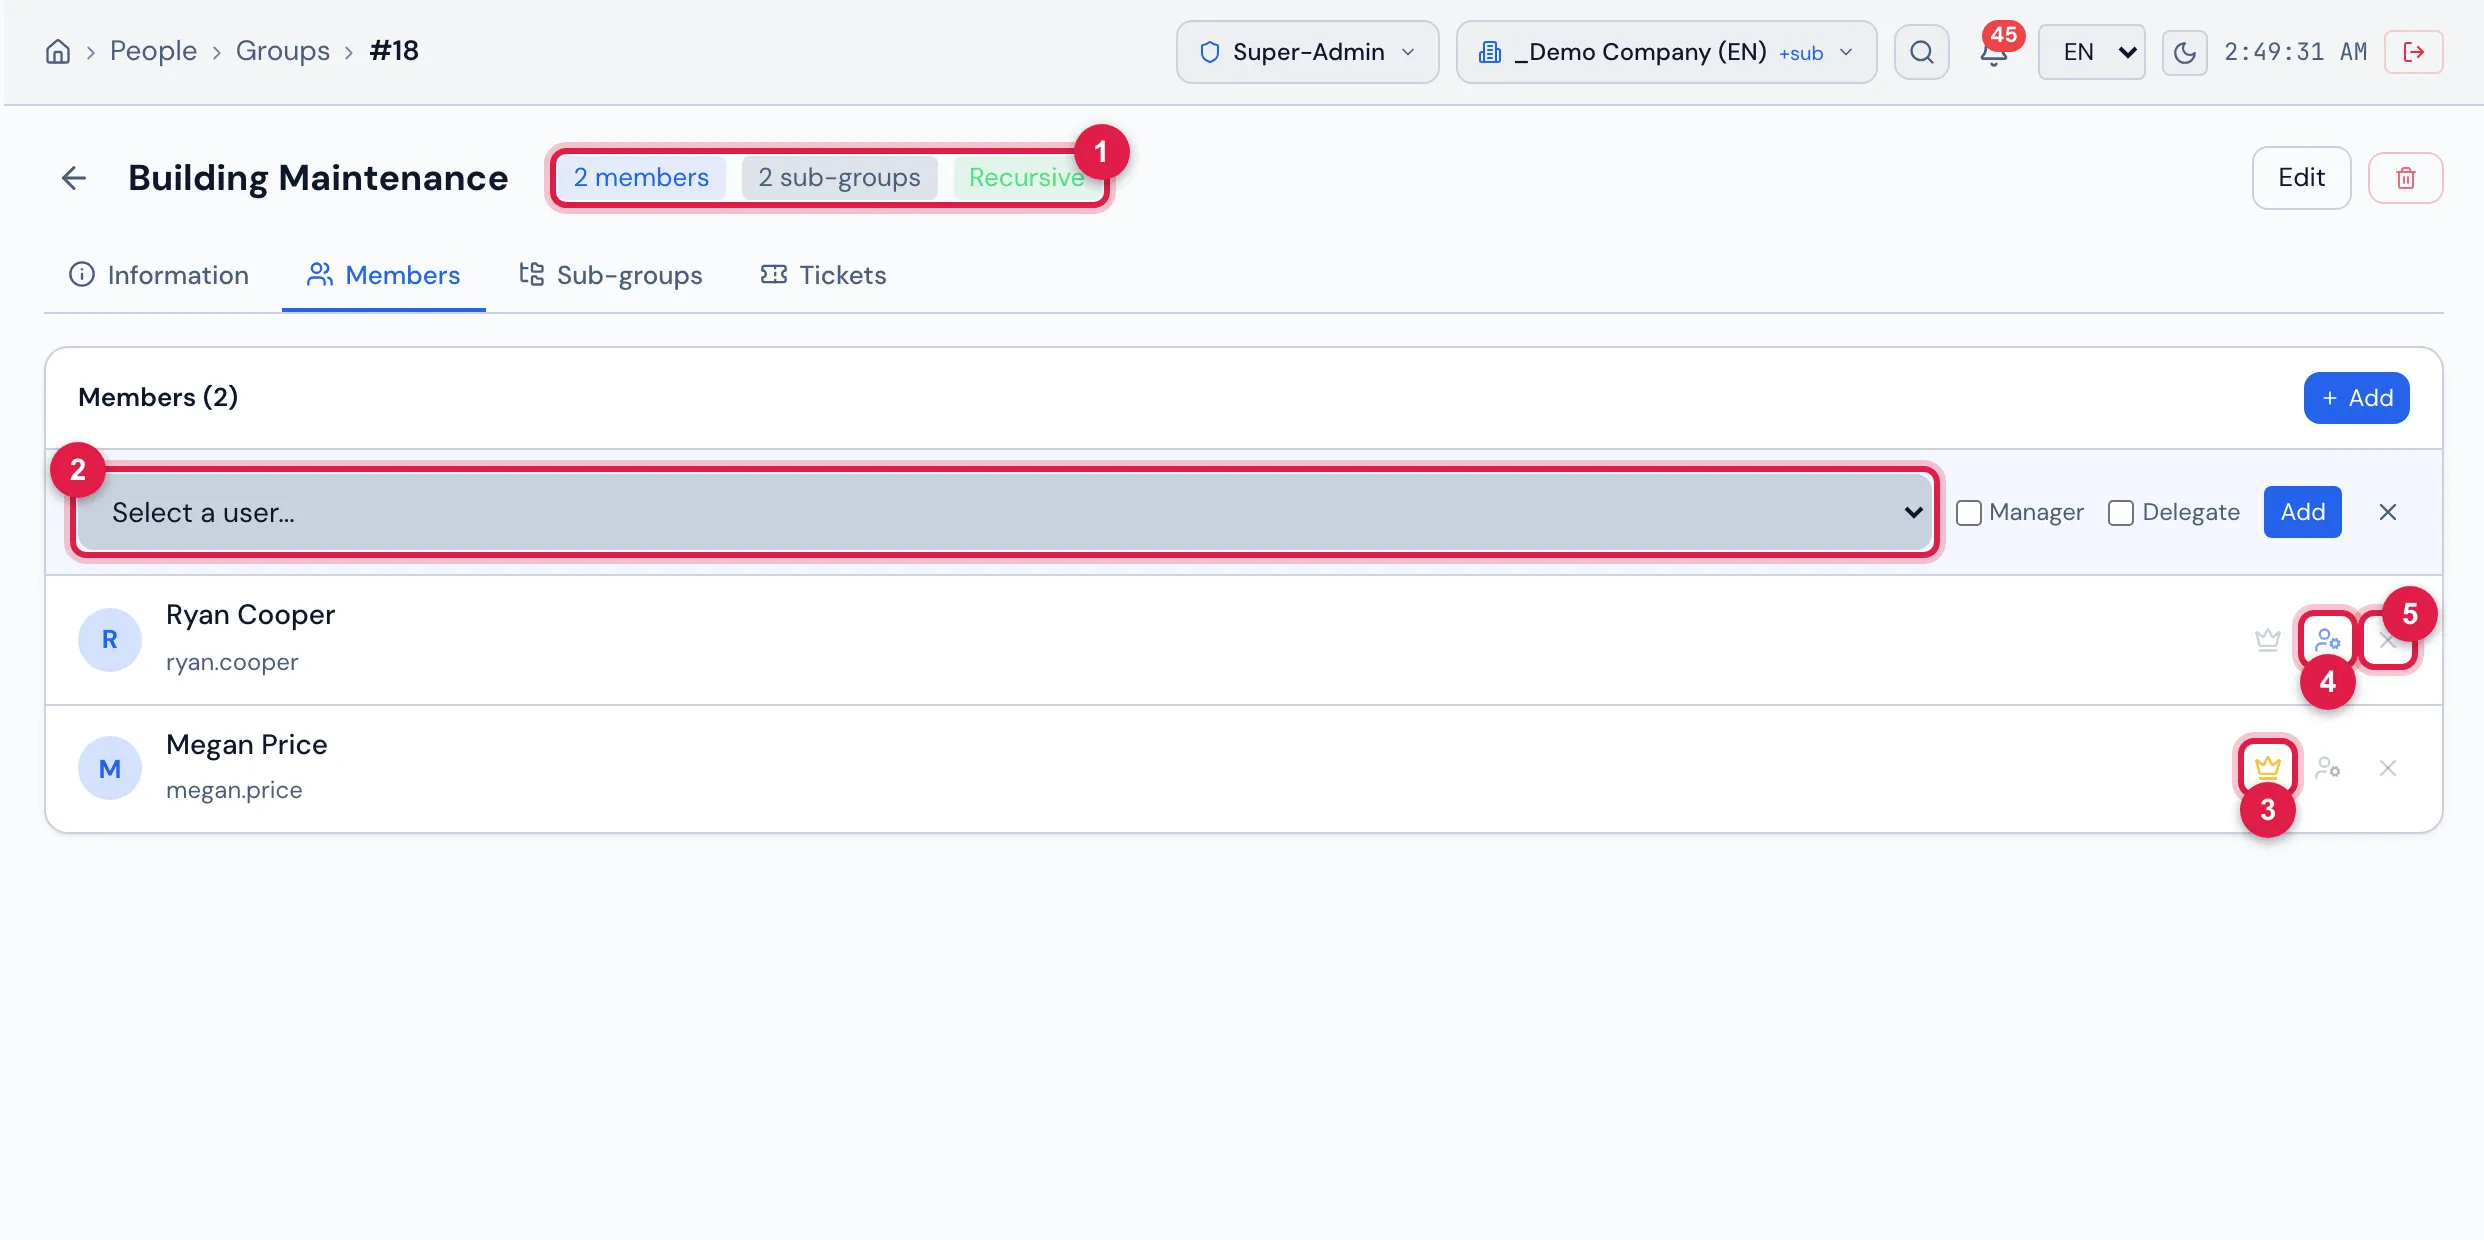The image size is (2484, 1240).
Task: Open the _Demo Company (EN) selector
Action: pos(1666,52)
